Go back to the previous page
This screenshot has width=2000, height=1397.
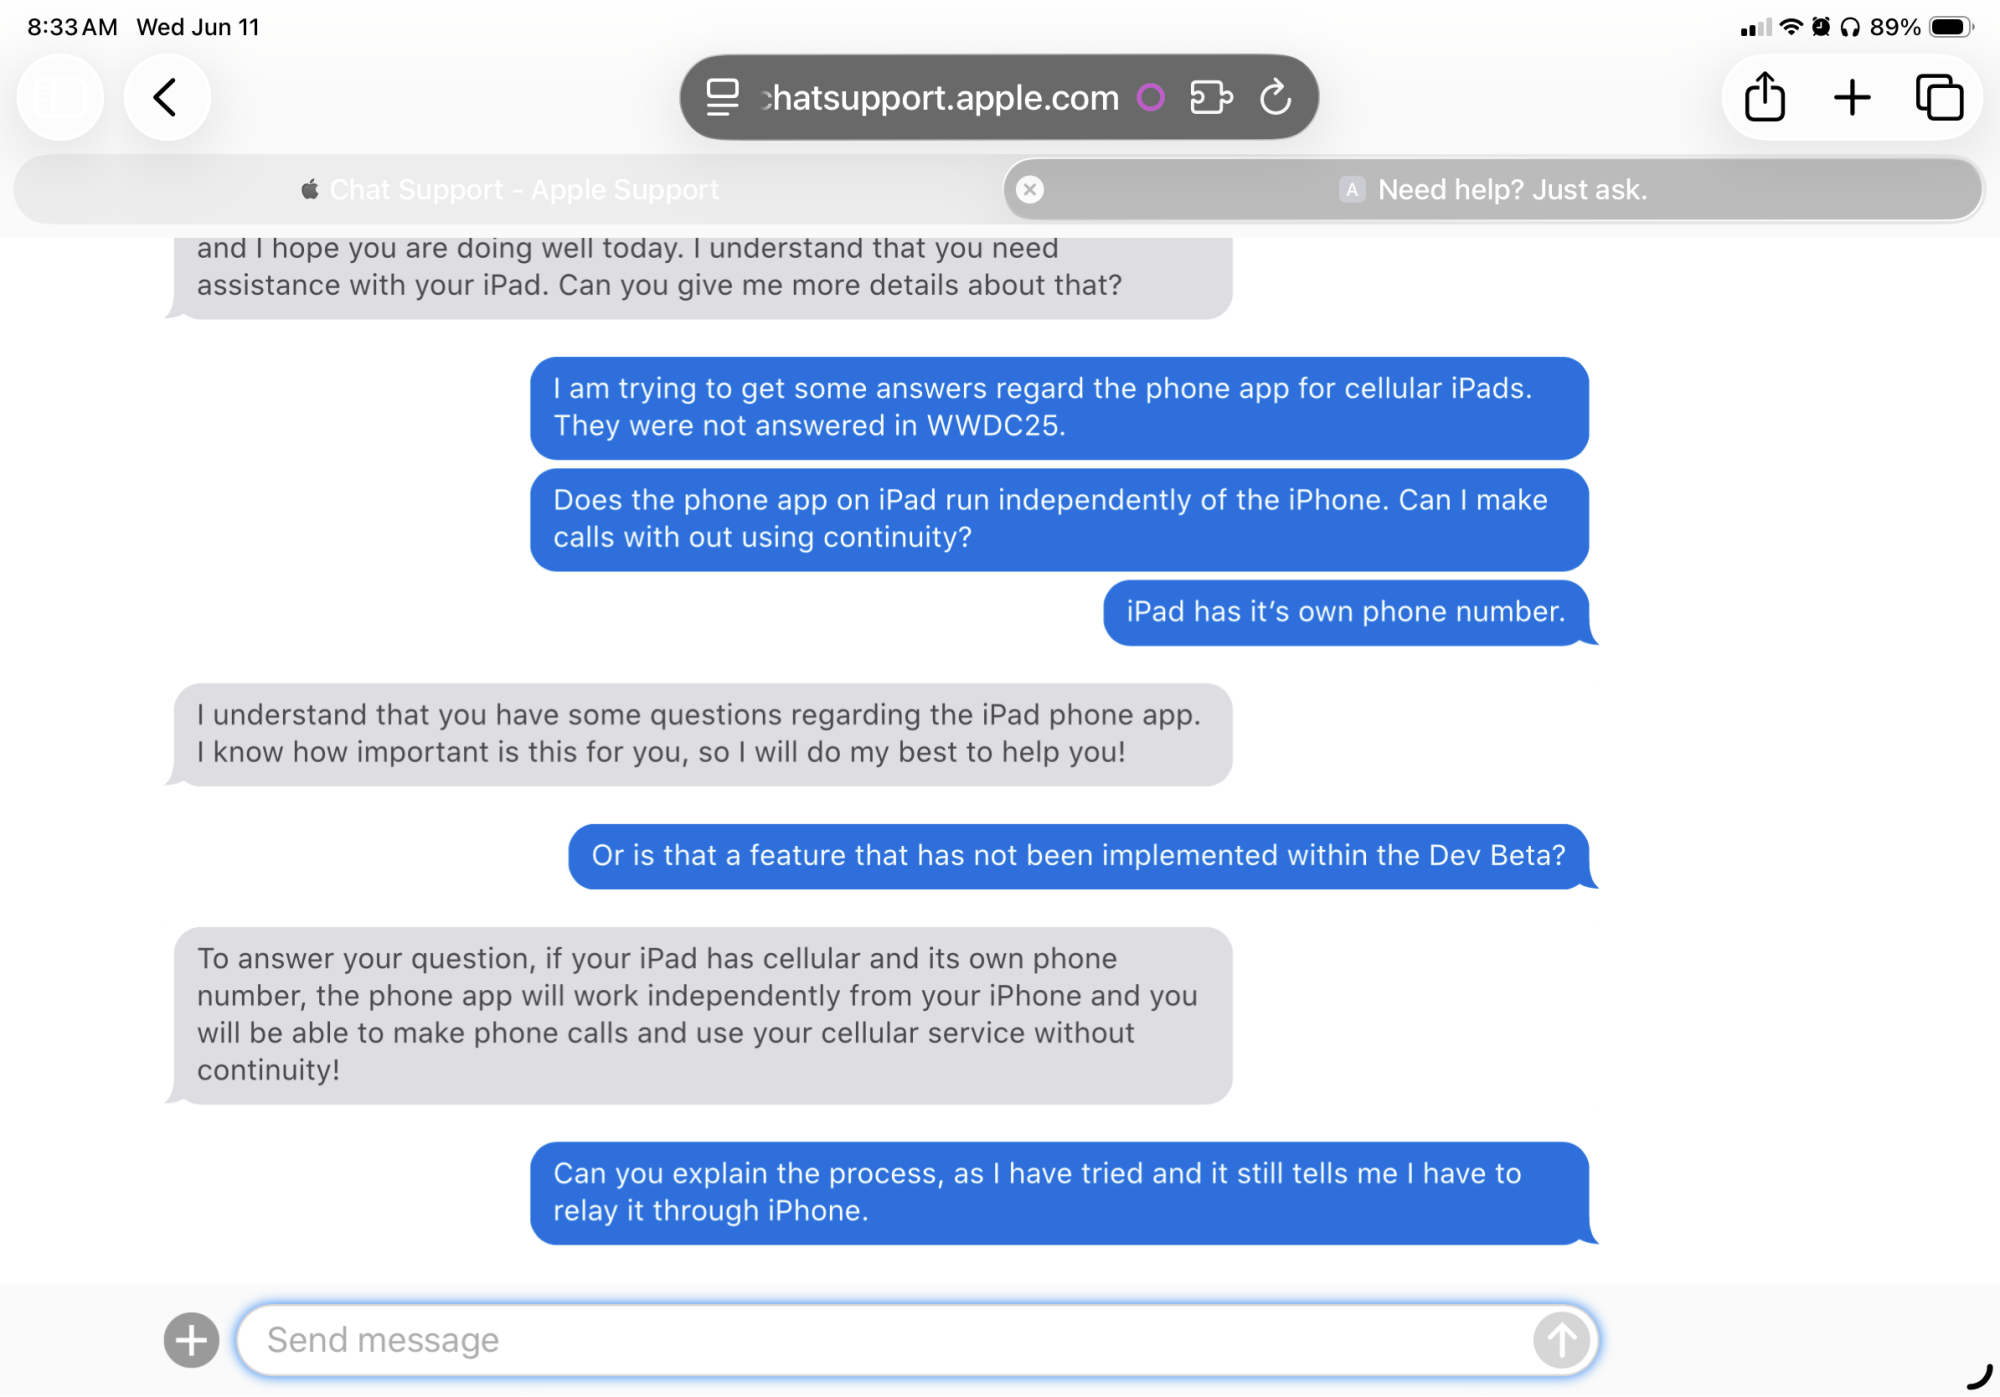(166, 98)
